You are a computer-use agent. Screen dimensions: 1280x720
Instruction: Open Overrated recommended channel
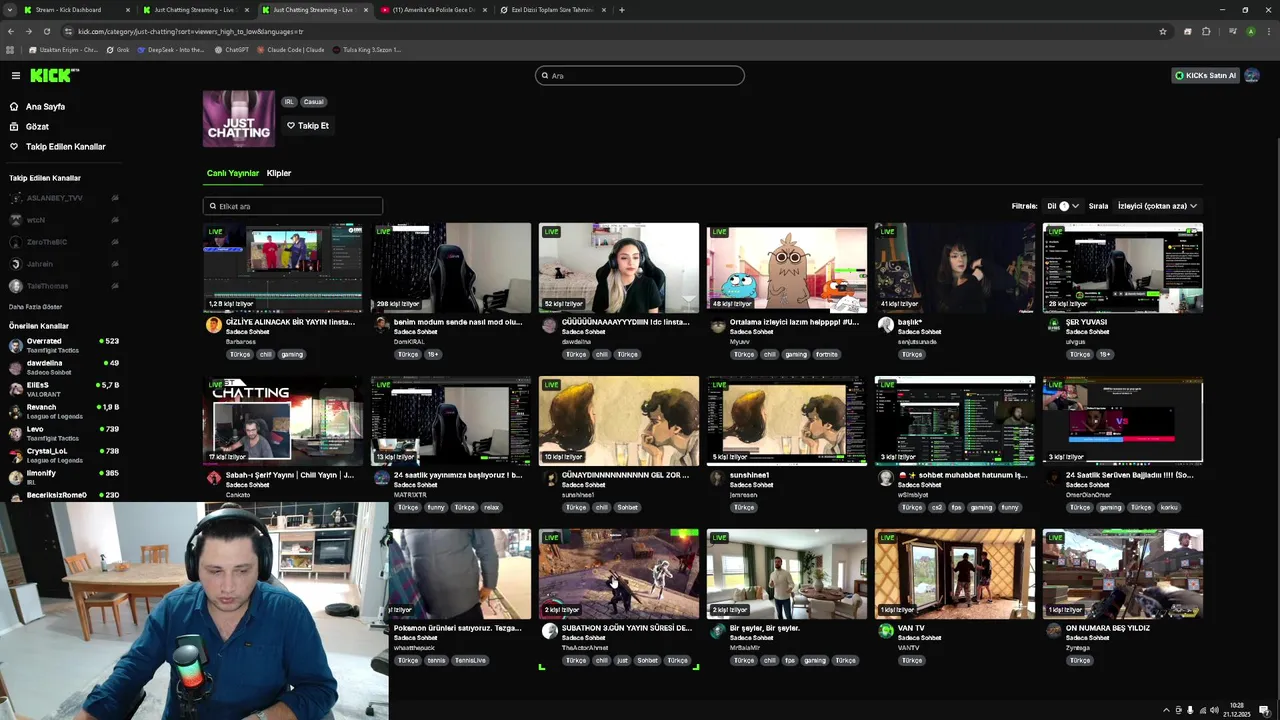[62, 345]
